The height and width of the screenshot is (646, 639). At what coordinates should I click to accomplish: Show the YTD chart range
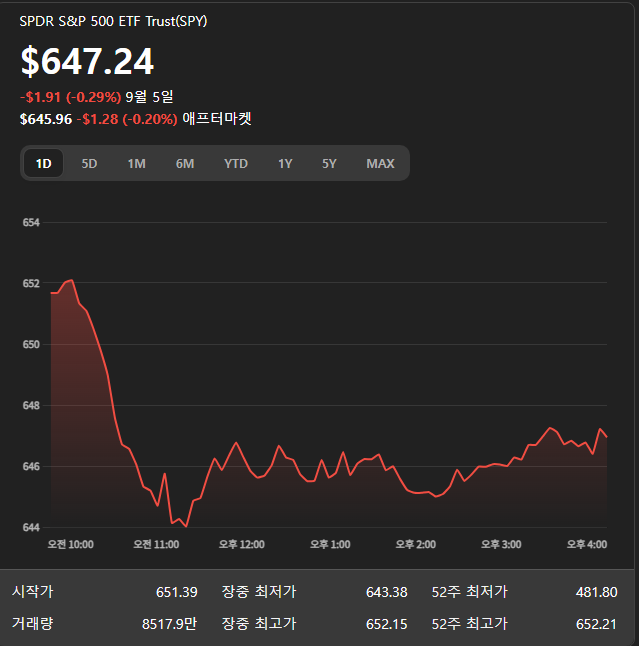click(x=236, y=164)
